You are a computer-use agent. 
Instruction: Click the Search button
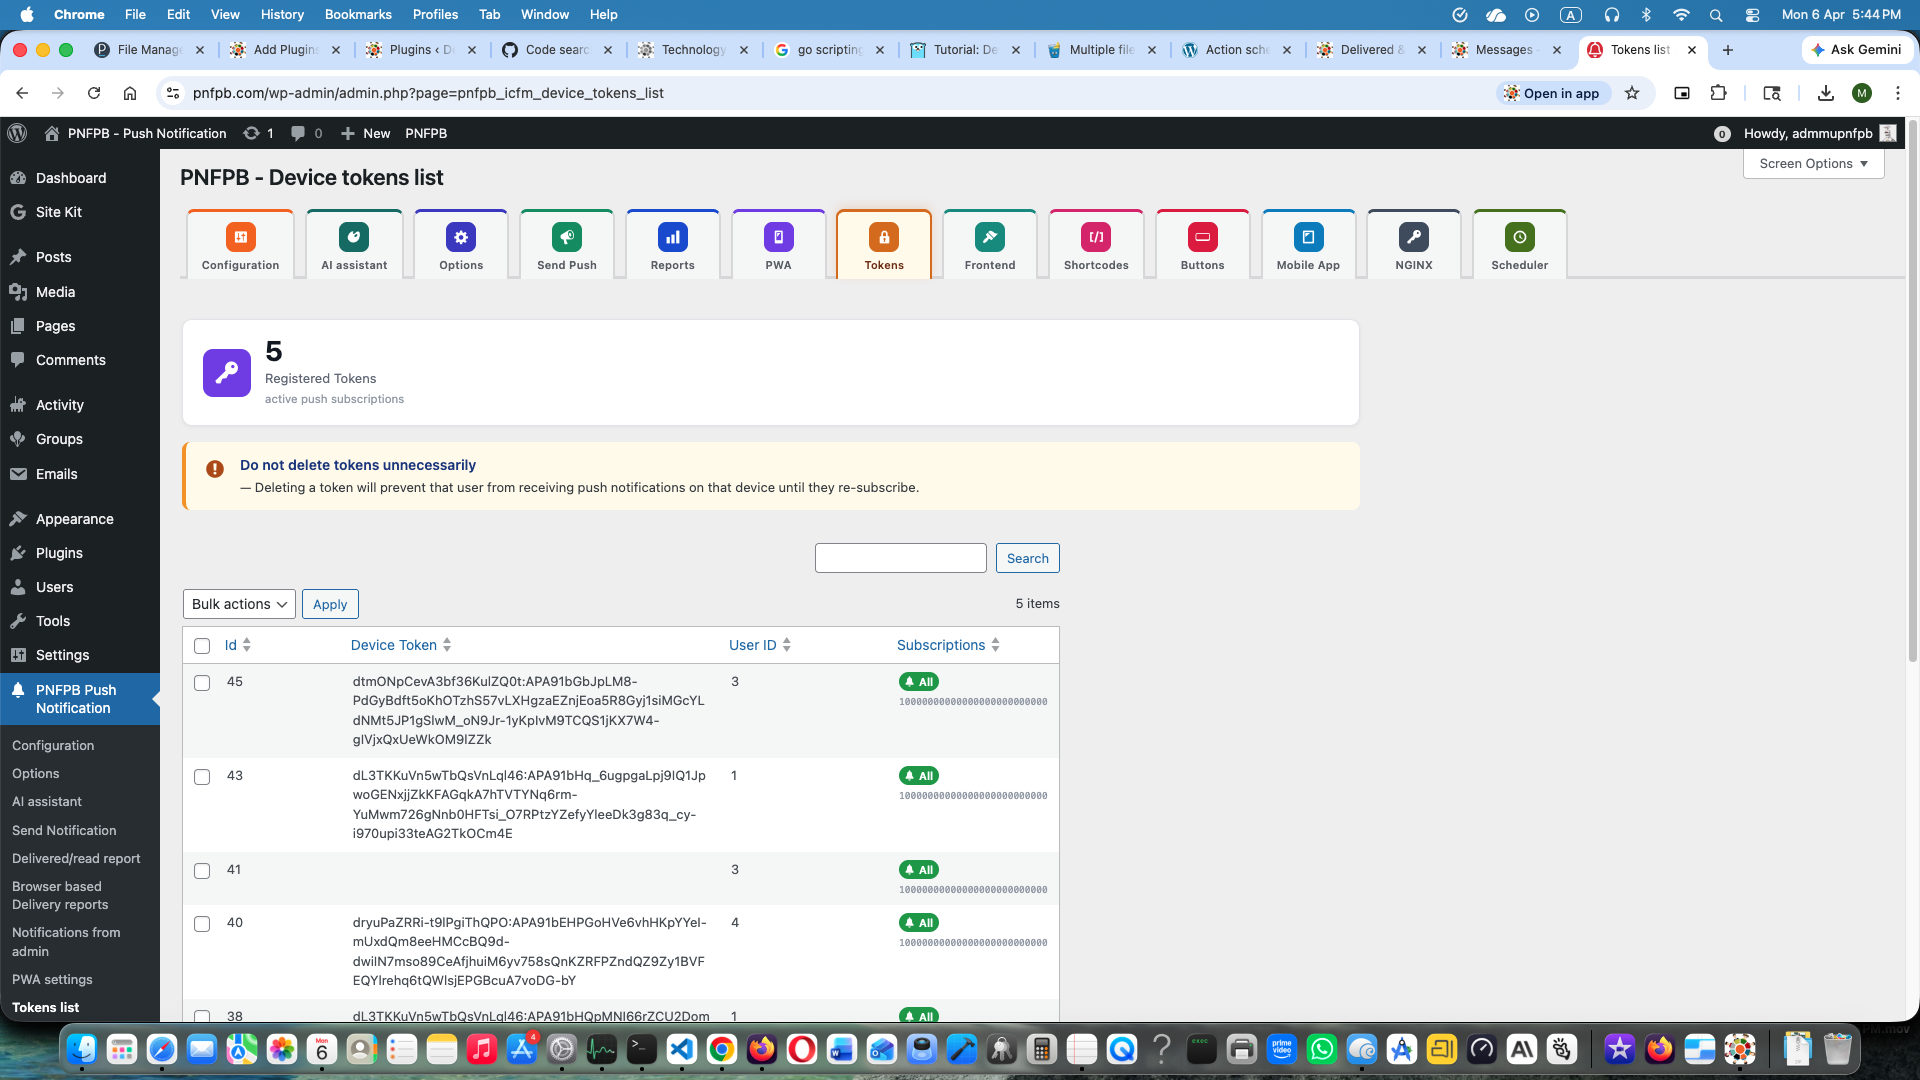1027,558
